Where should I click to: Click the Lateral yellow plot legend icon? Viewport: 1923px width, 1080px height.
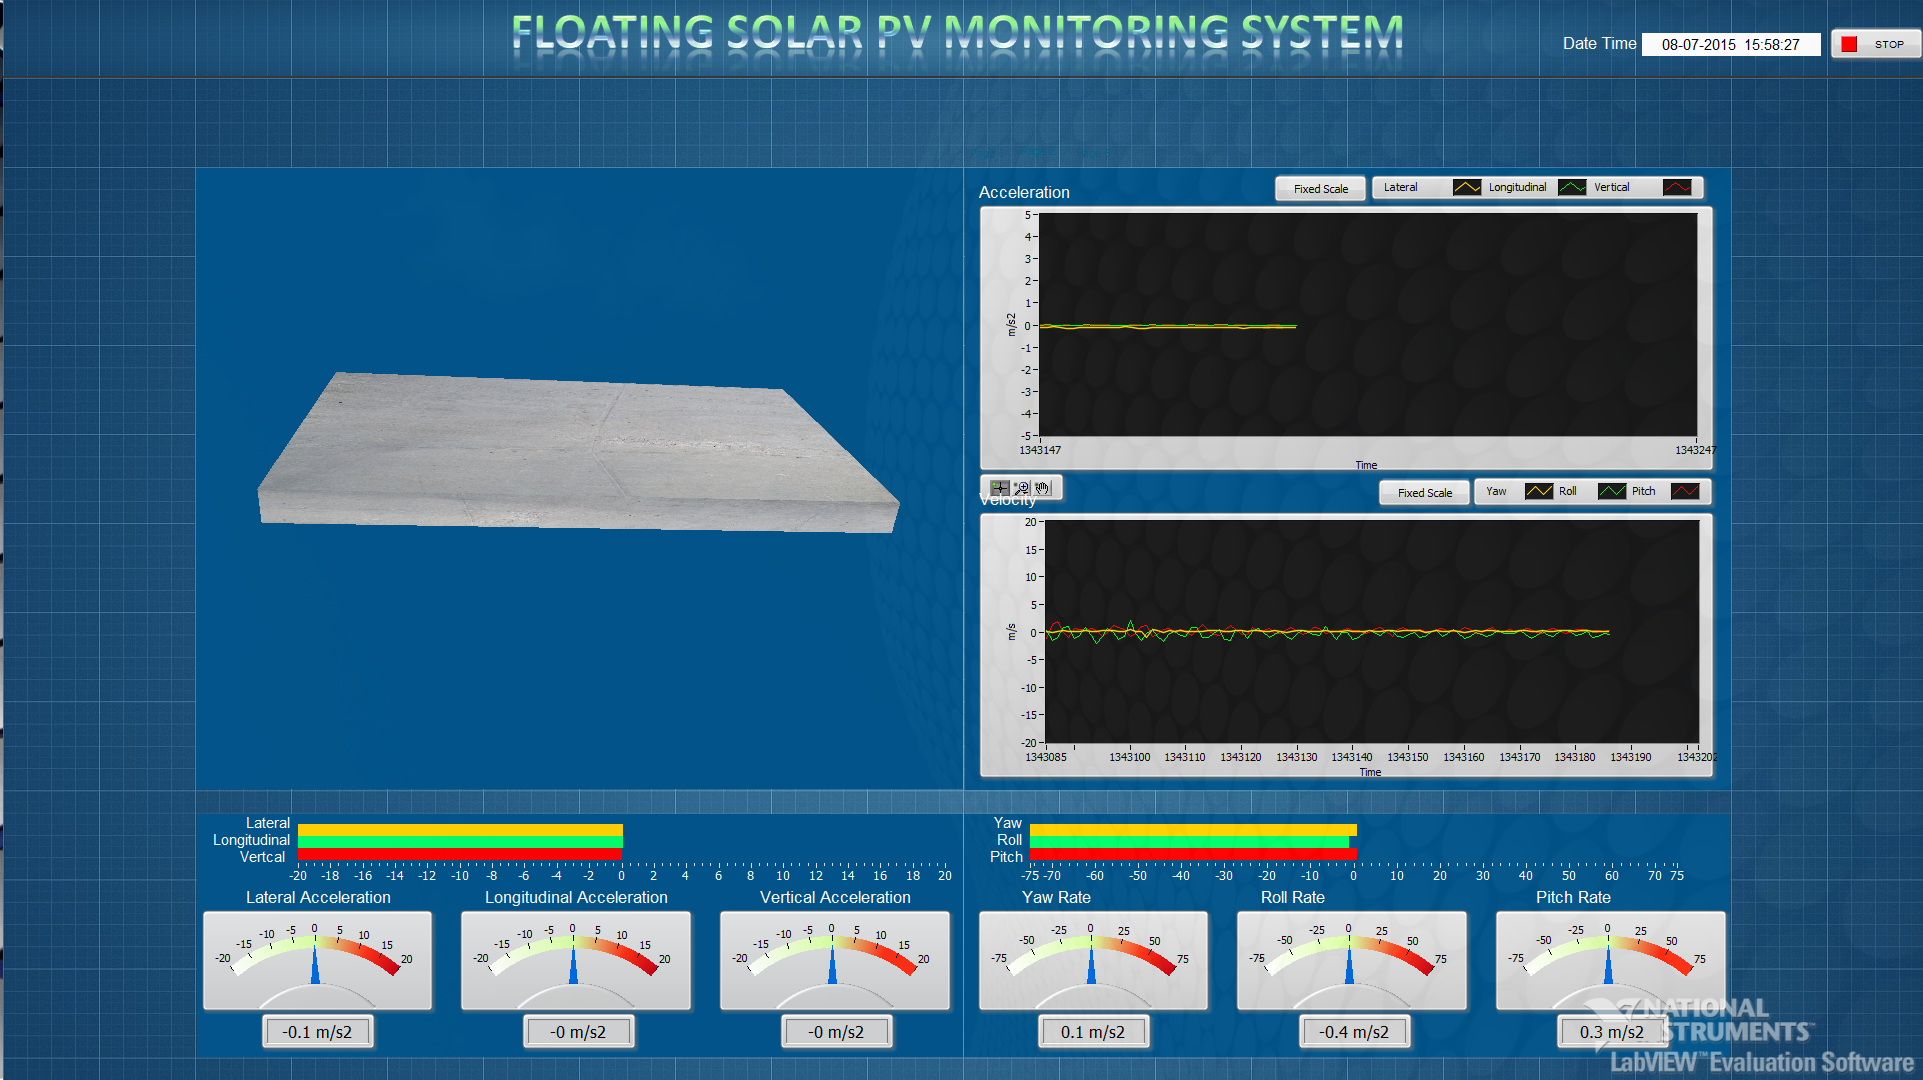[x=1466, y=187]
